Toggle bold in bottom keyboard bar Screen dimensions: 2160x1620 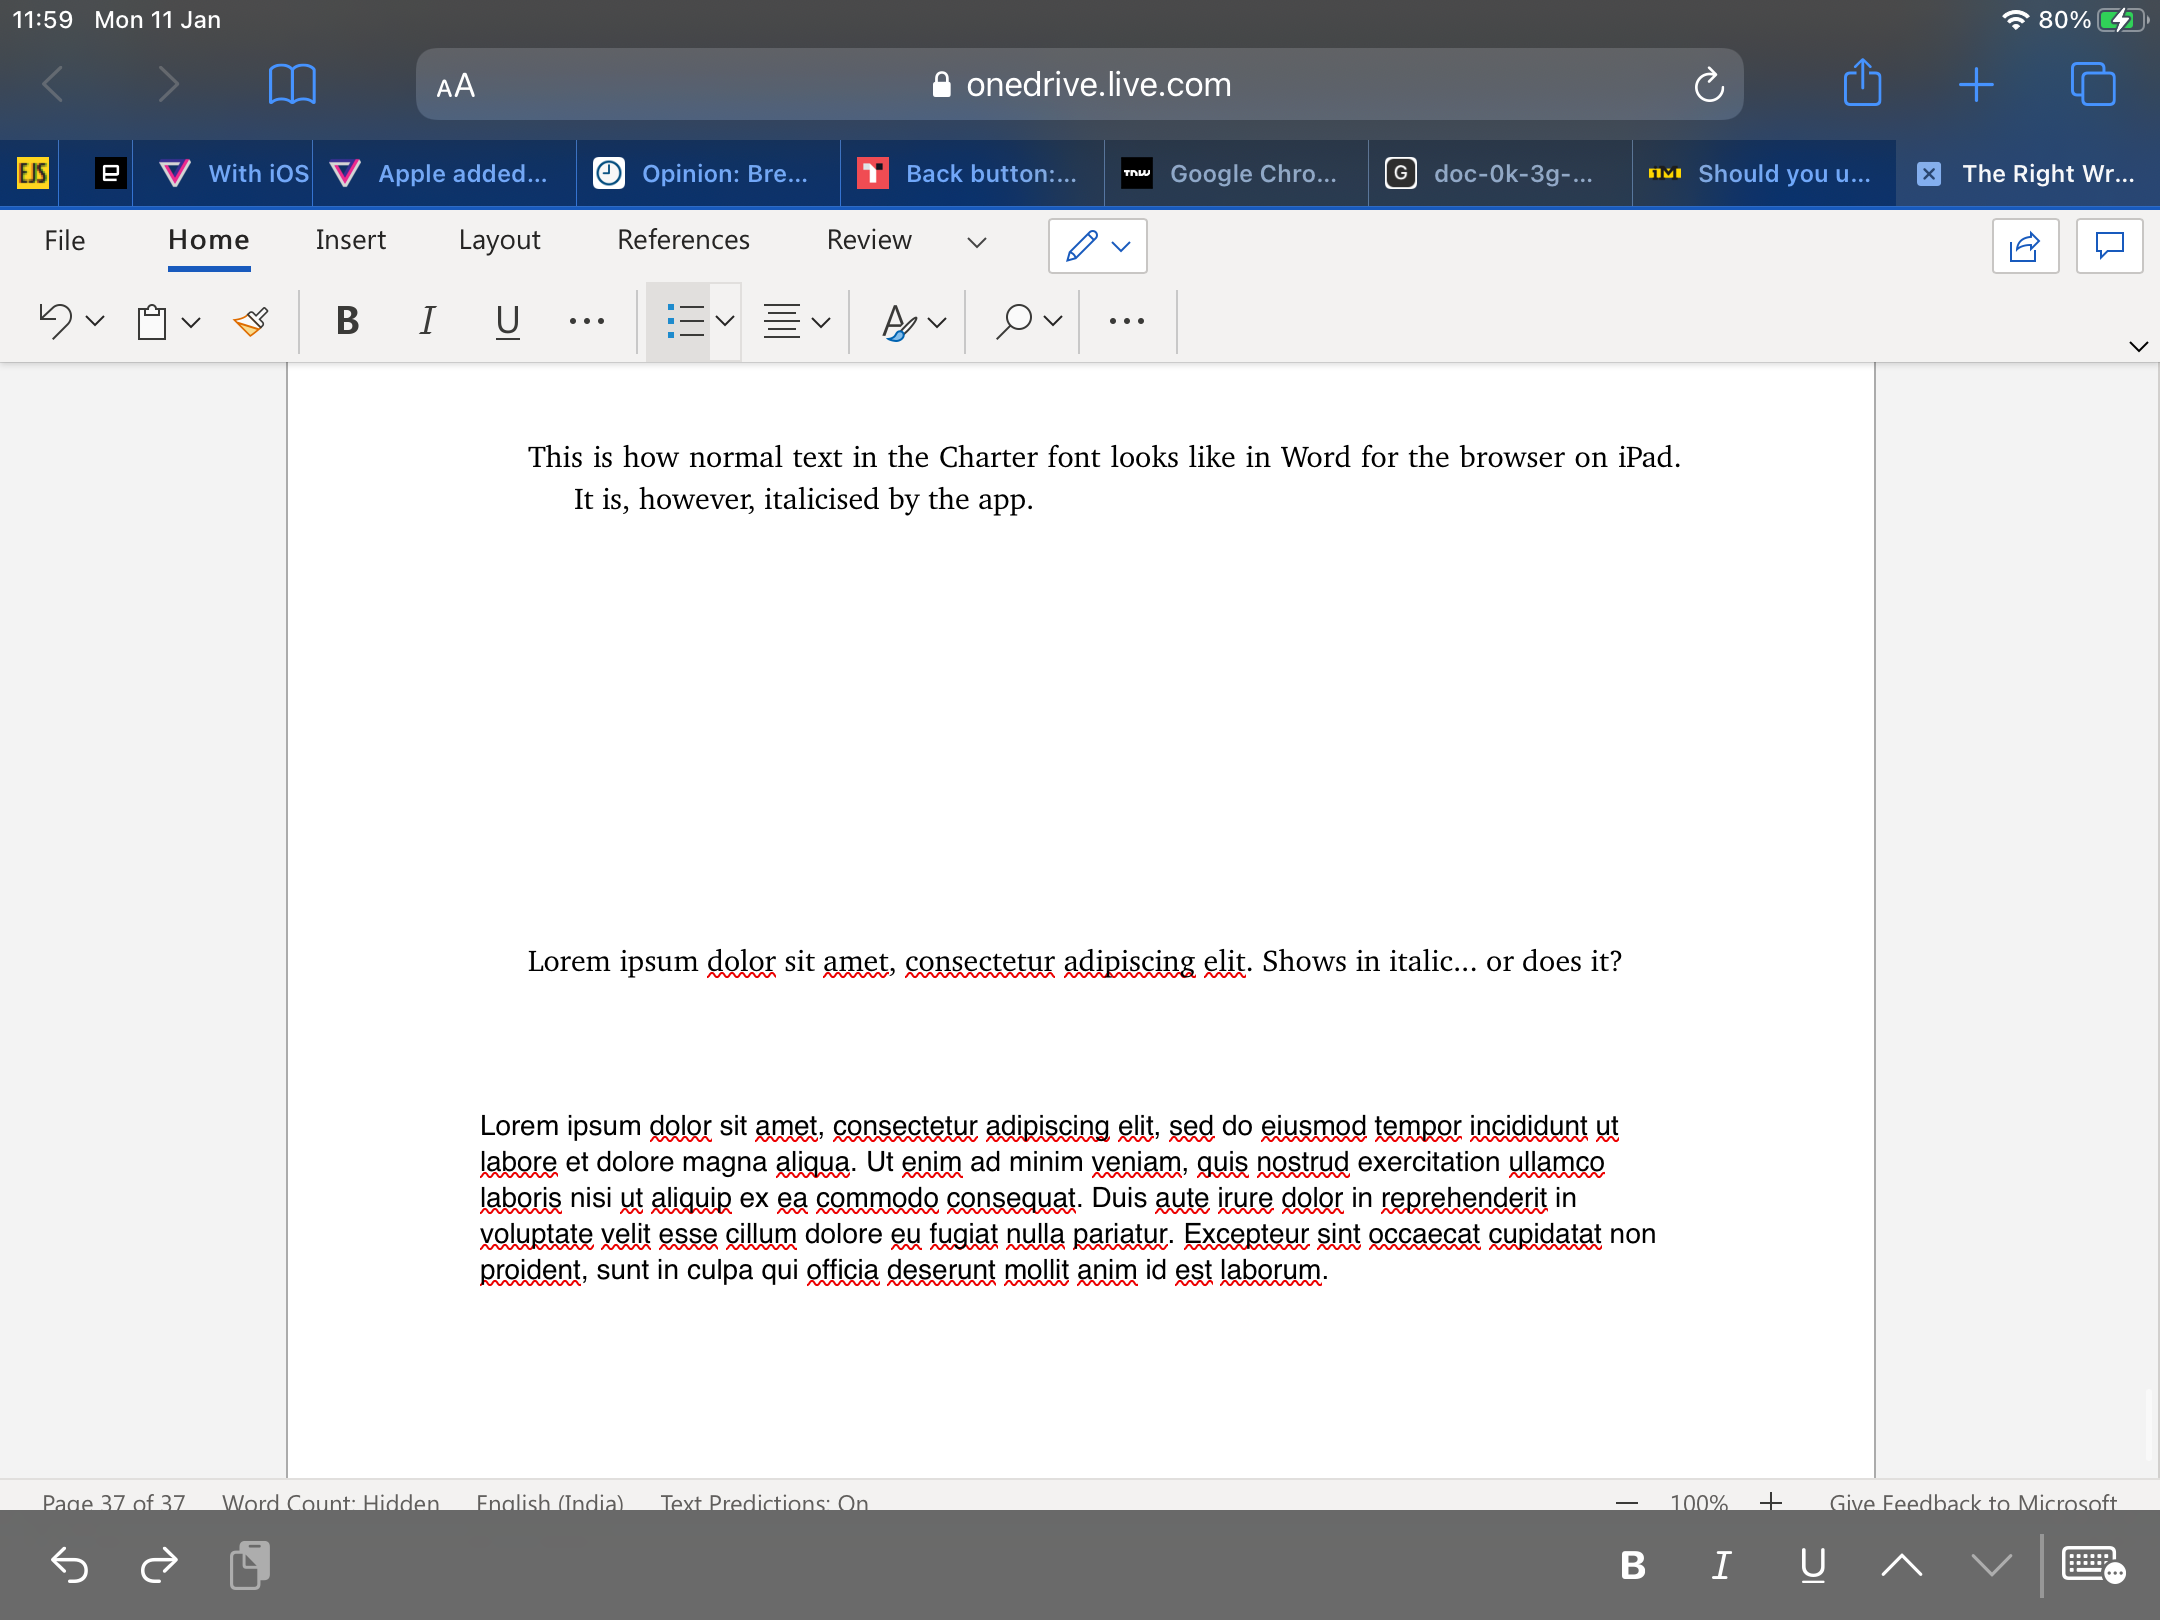point(1632,1565)
